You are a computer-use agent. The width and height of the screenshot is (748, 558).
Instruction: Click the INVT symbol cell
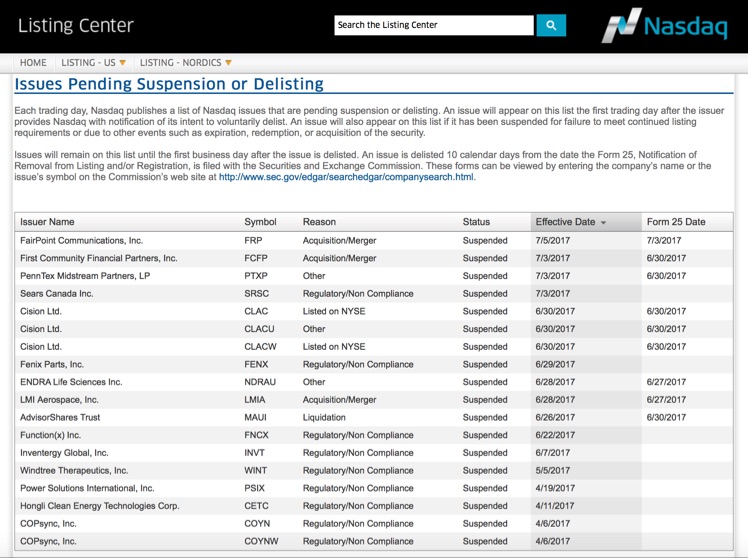[254, 453]
